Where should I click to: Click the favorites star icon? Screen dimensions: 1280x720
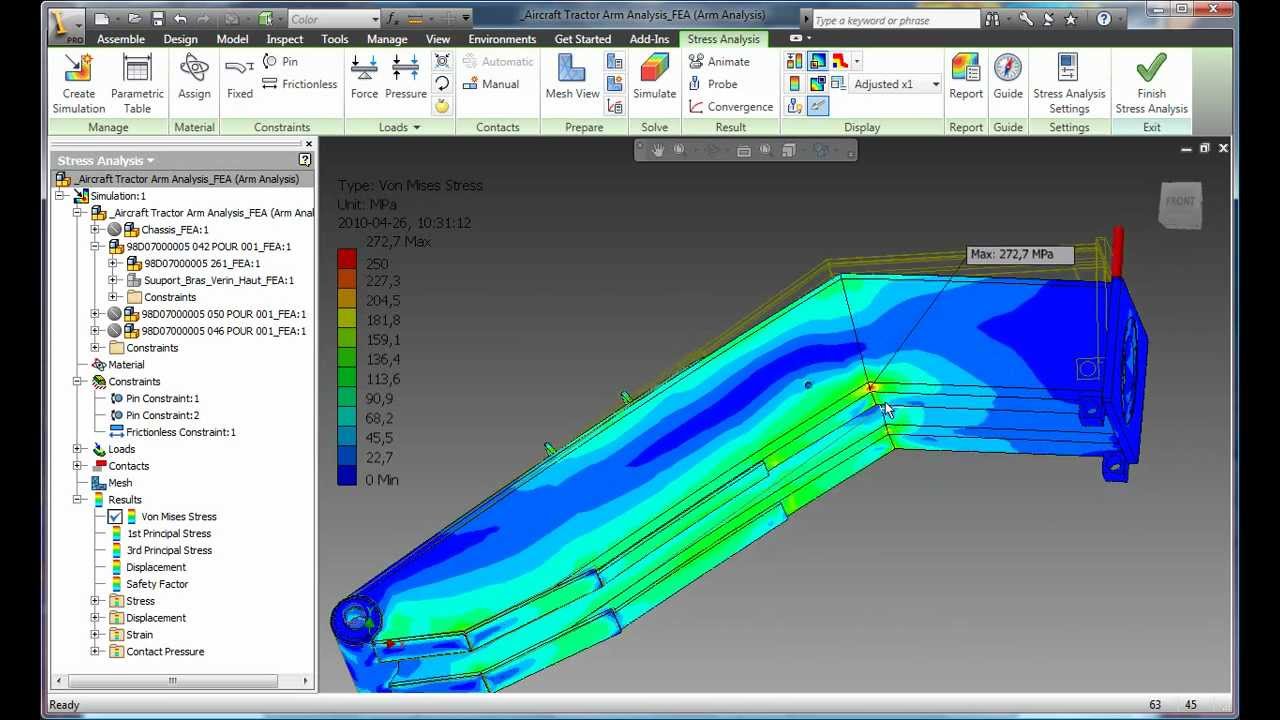click(1070, 19)
